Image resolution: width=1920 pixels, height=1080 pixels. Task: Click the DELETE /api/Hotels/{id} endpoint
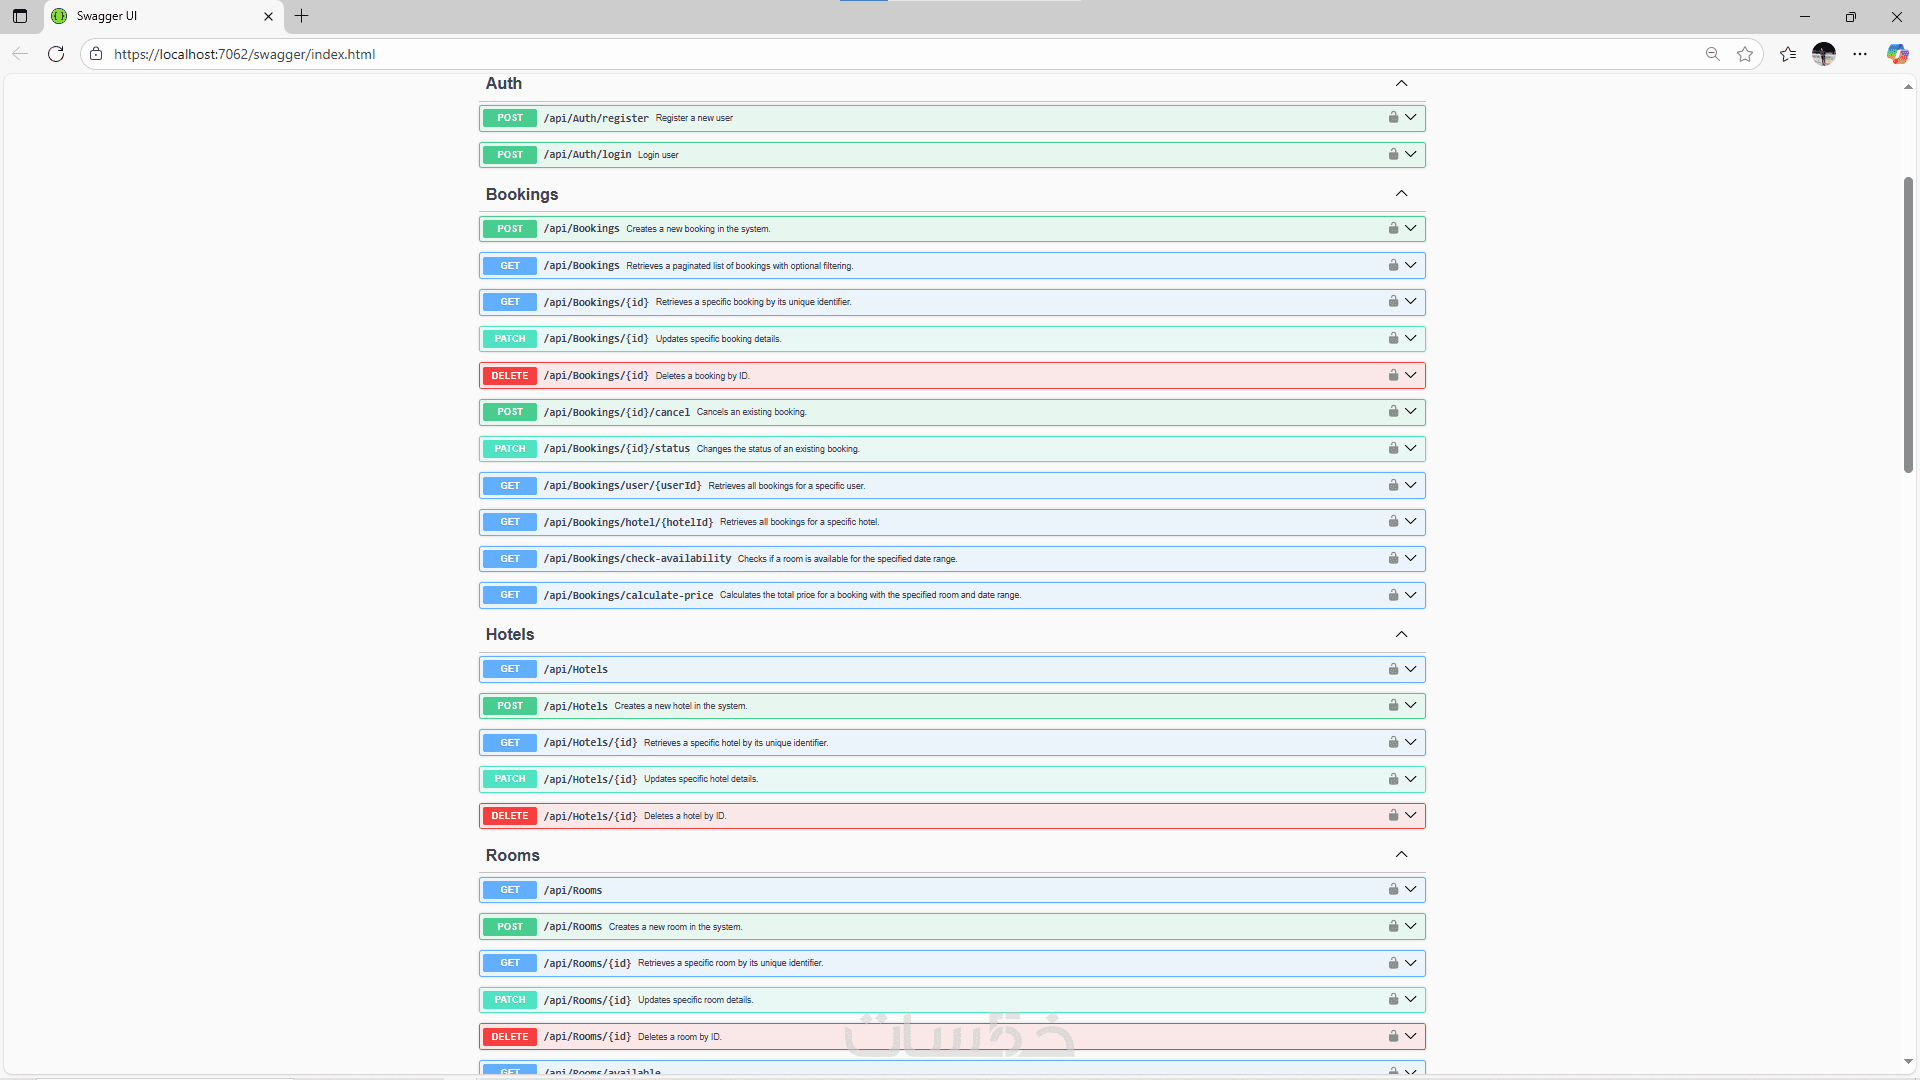590,816
